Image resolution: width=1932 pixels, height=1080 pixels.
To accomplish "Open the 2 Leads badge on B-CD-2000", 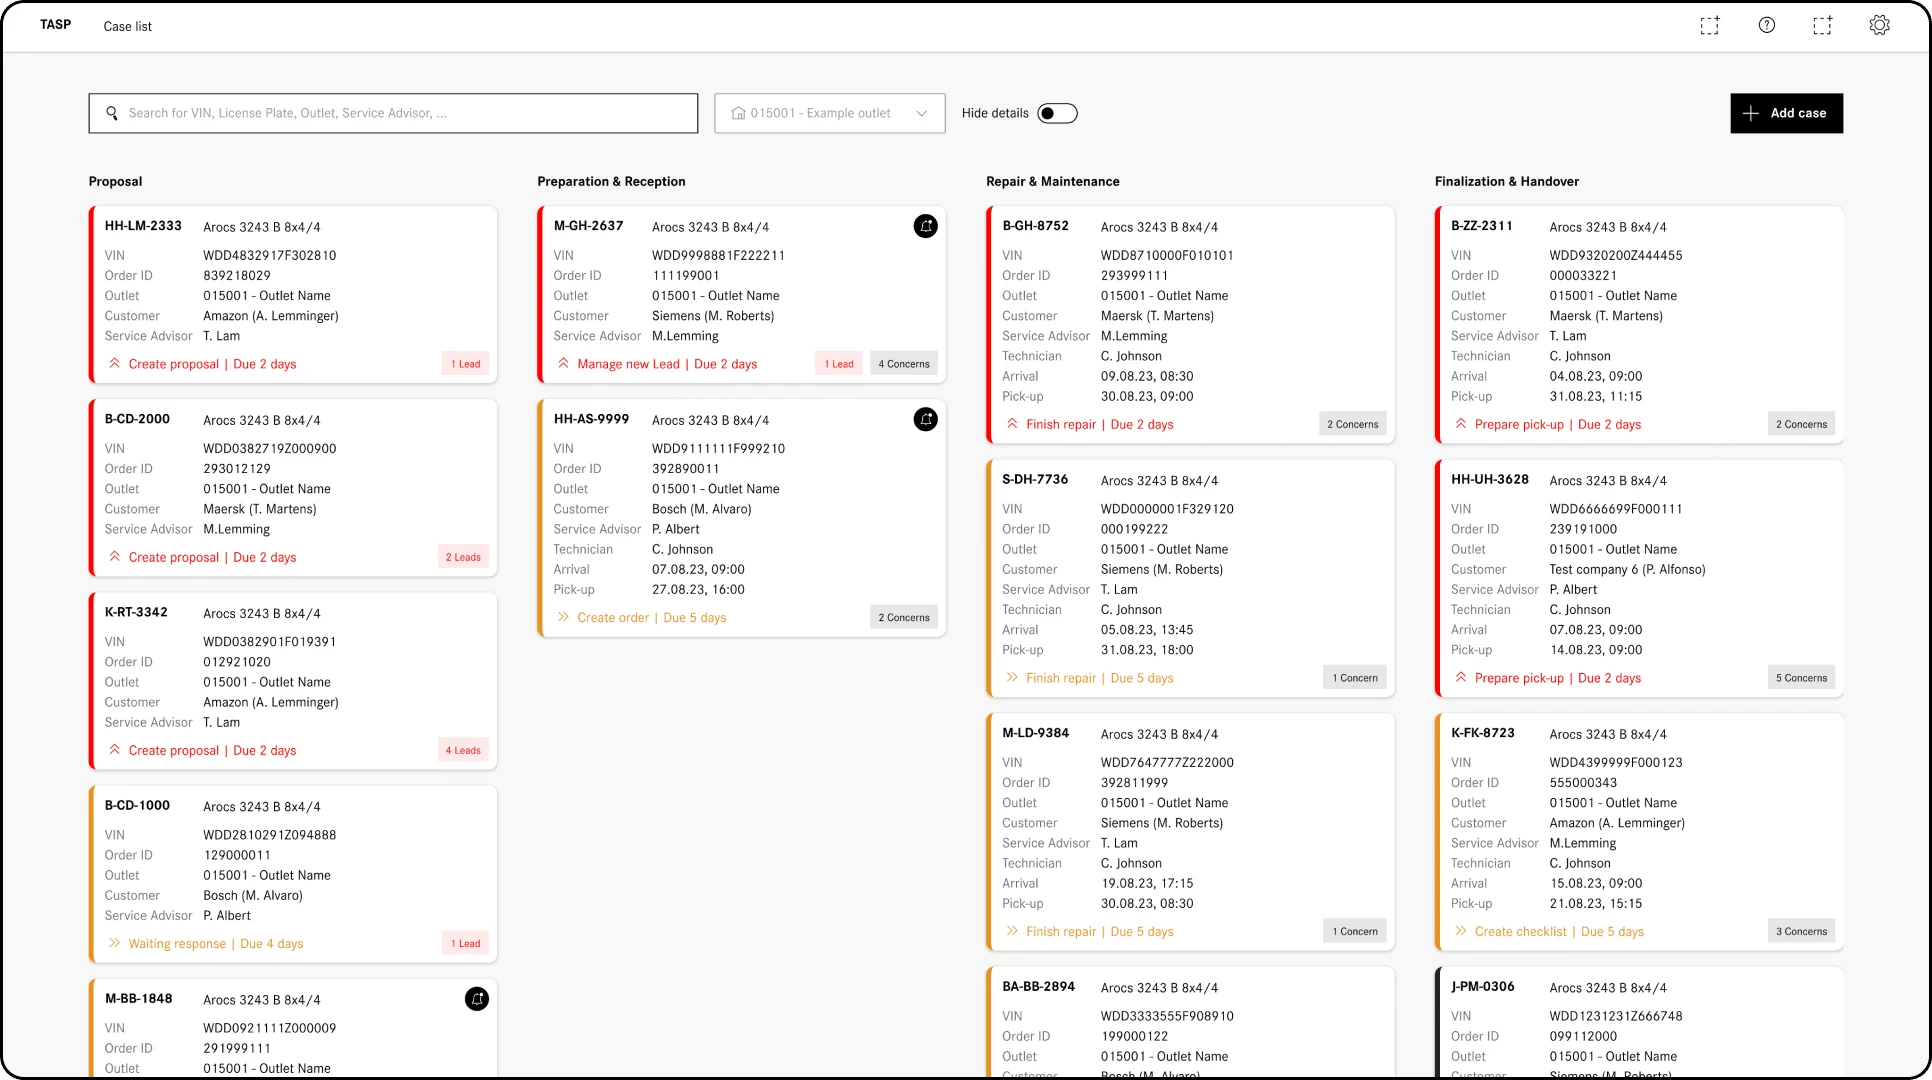I will [x=463, y=557].
